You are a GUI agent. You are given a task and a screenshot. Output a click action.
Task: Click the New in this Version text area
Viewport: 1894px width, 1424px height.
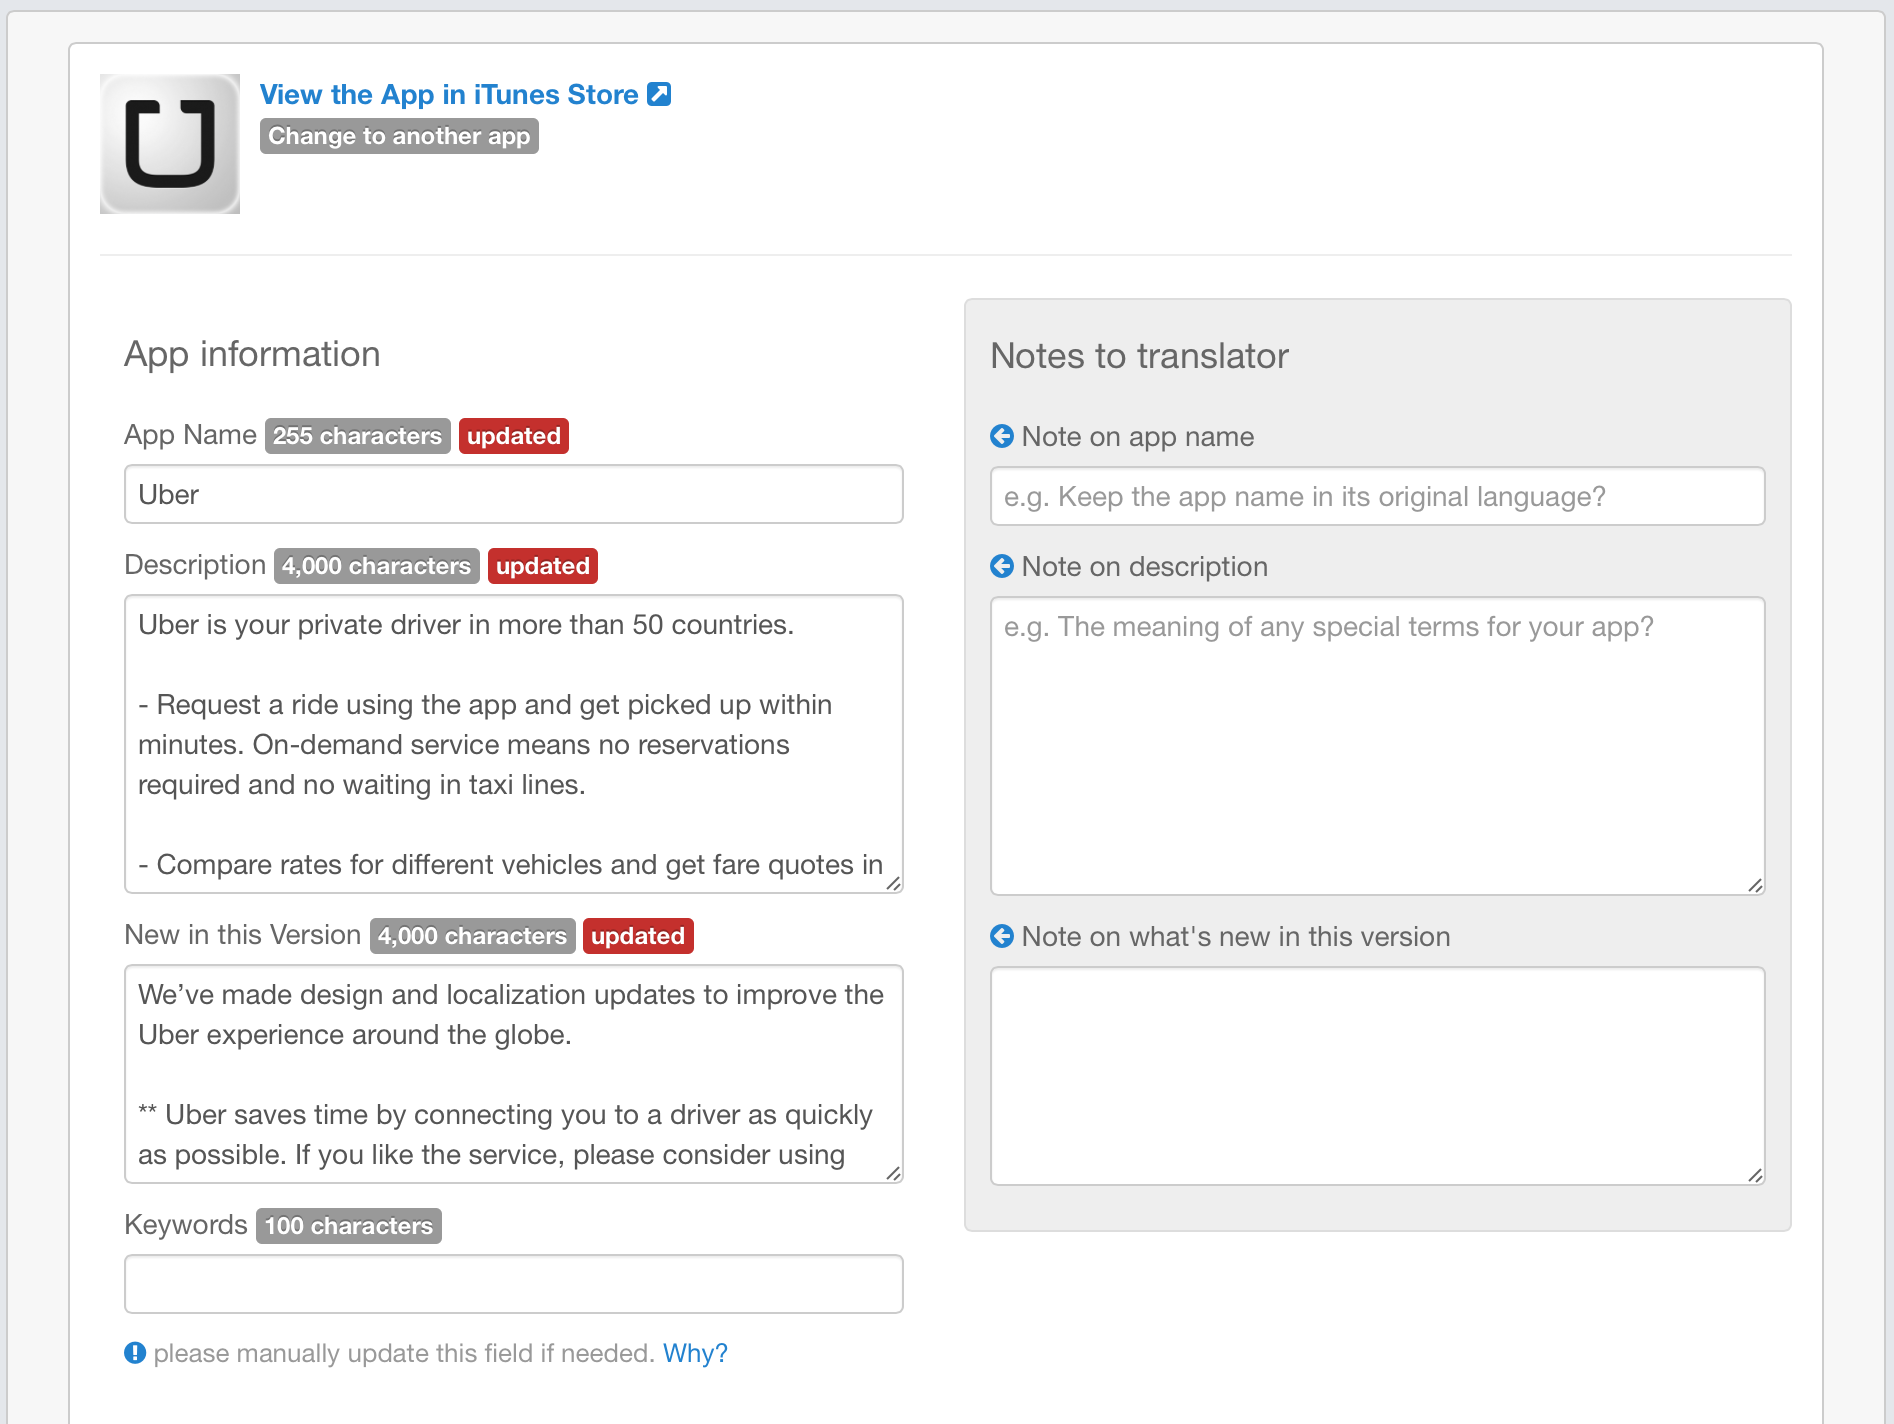tap(514, 1074)
